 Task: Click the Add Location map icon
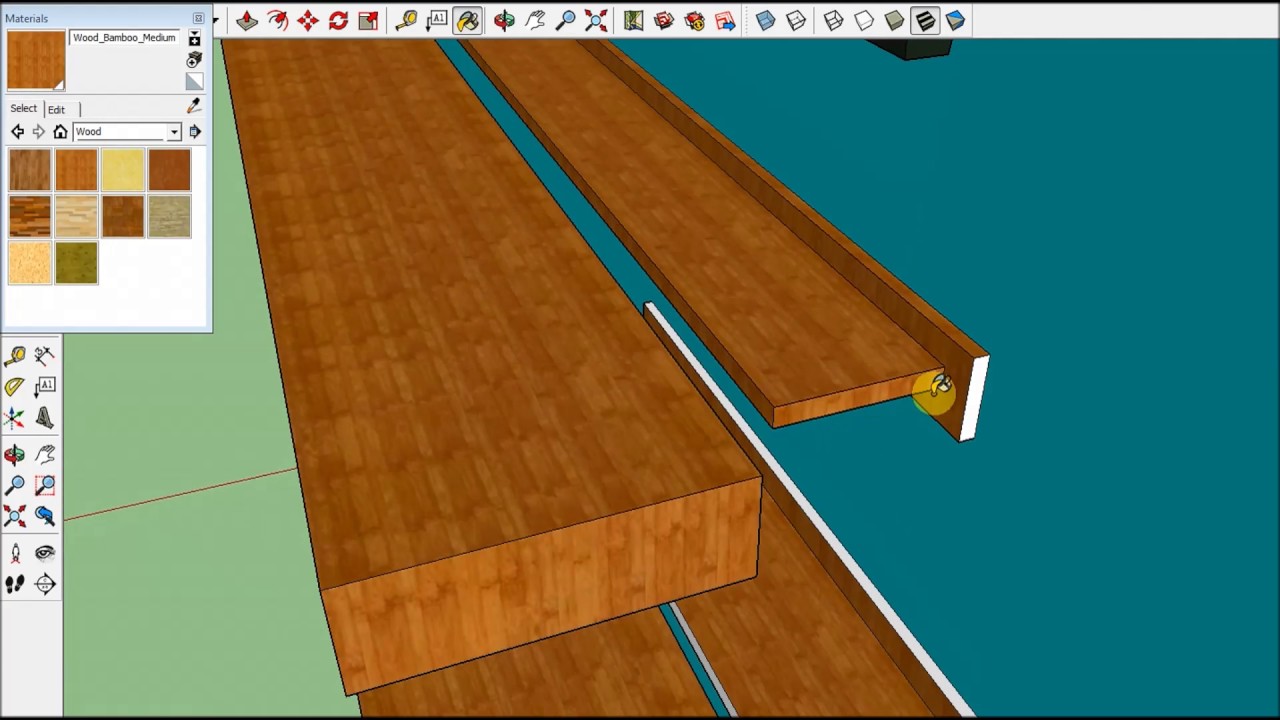point(633,20)
